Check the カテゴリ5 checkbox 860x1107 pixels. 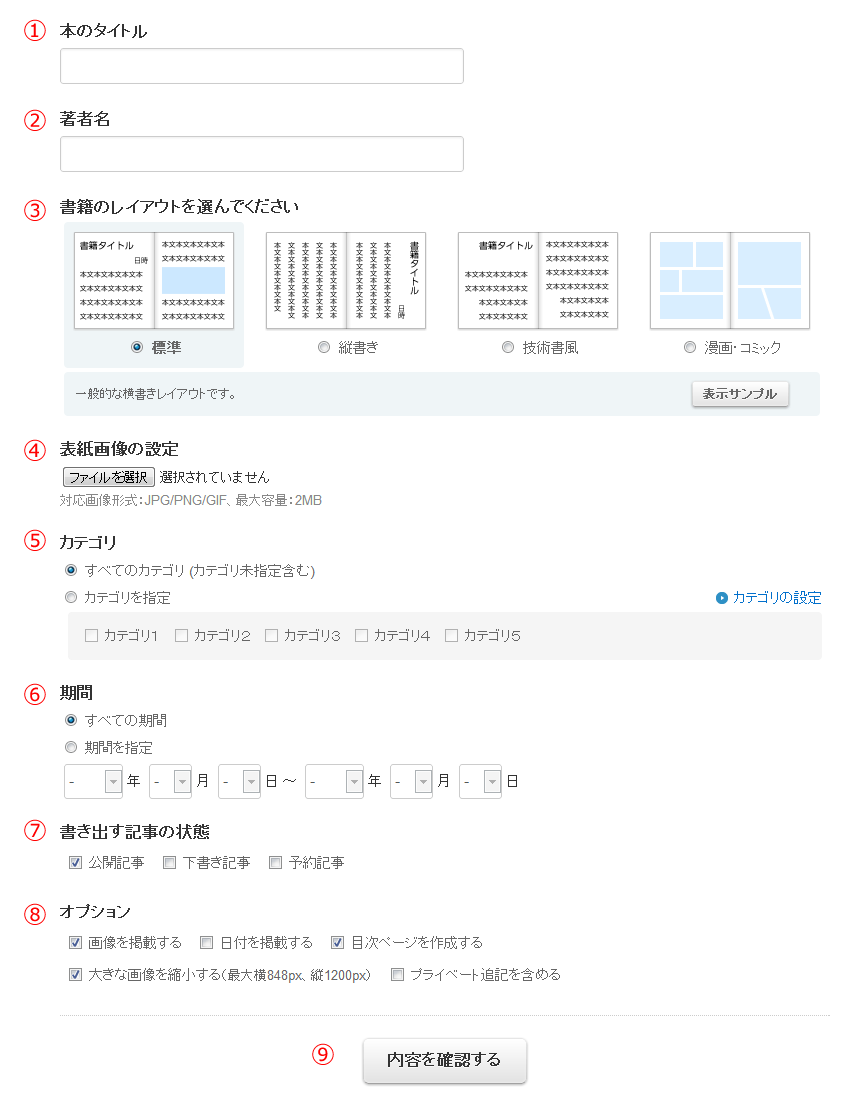click(451, 635)
